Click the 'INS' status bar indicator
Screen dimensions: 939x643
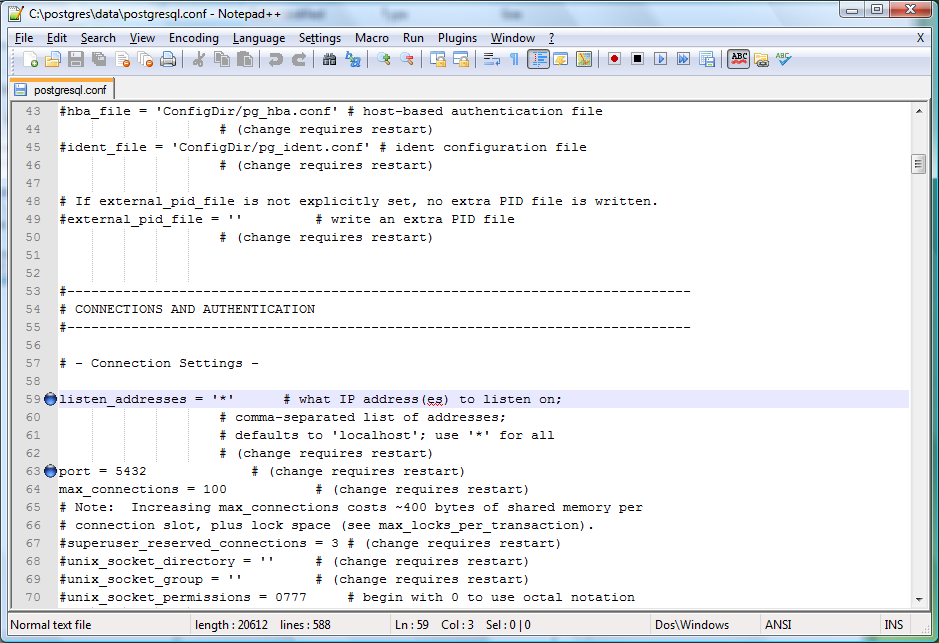click(x=893, y=625)
